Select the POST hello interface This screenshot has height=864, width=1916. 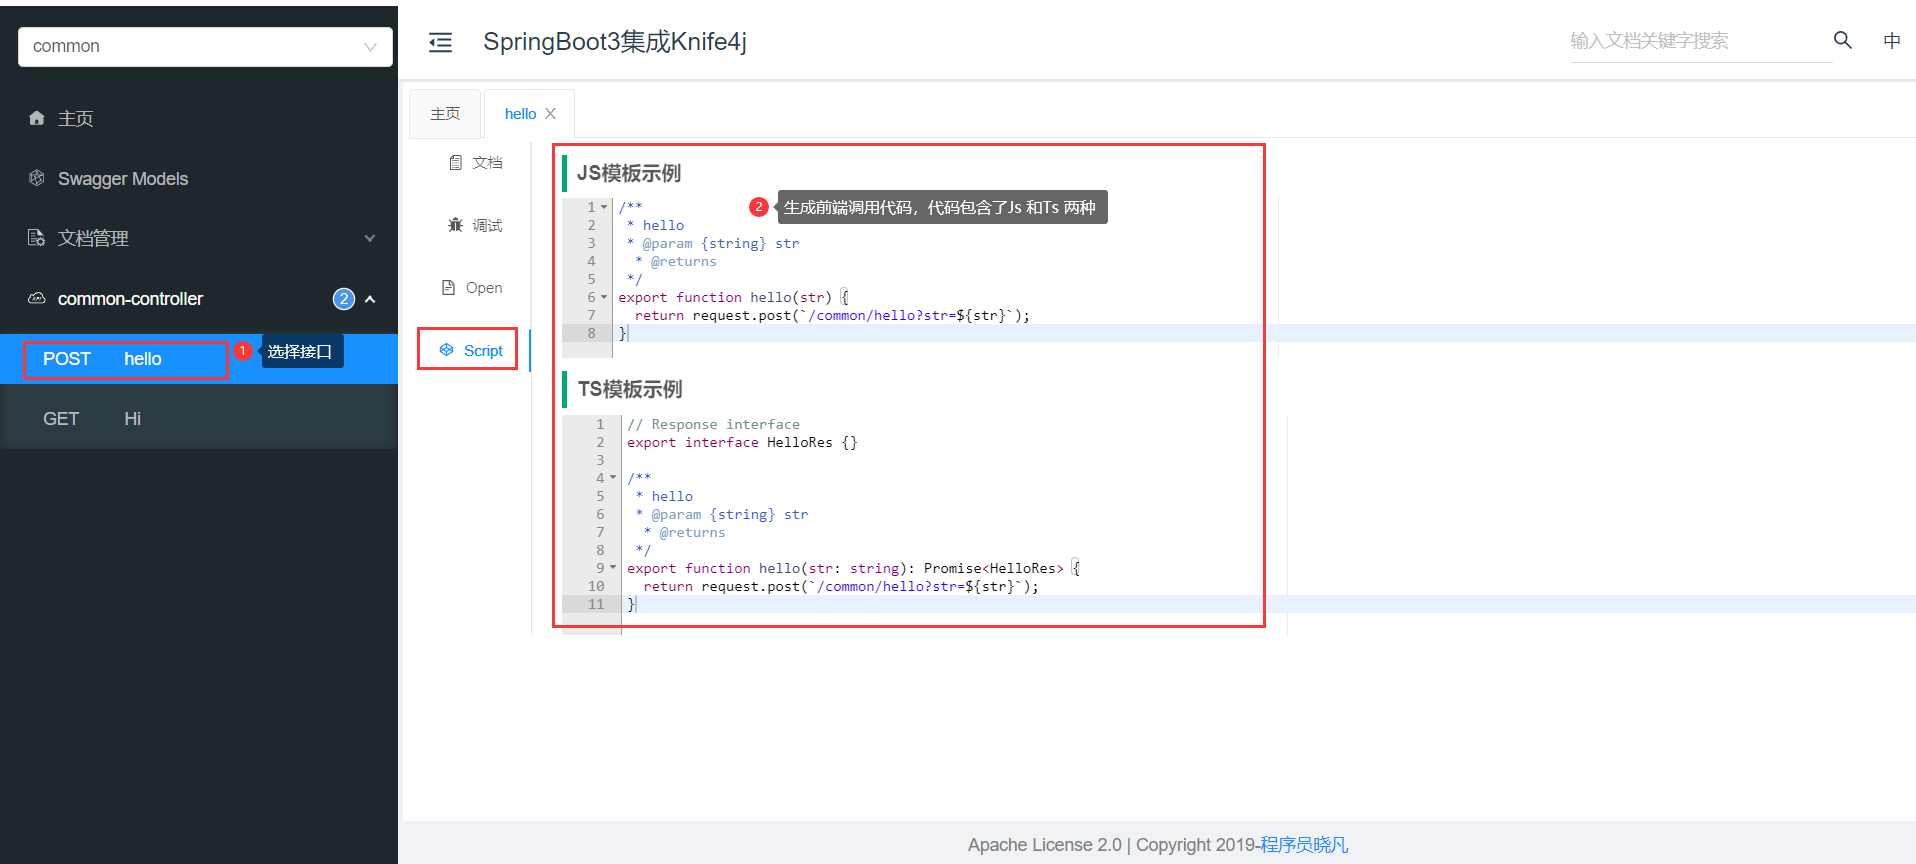click(x=199, y=359)
